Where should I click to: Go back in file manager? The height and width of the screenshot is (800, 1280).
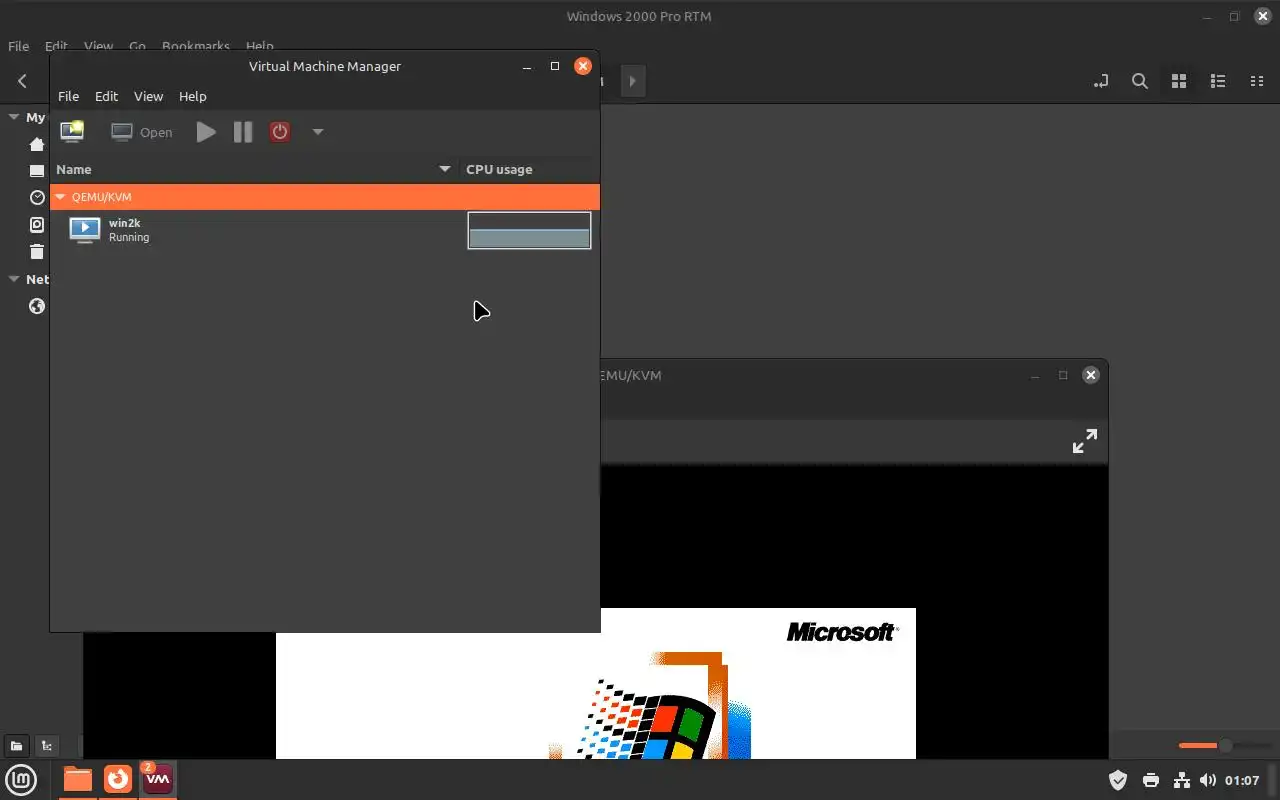[22, 81]
